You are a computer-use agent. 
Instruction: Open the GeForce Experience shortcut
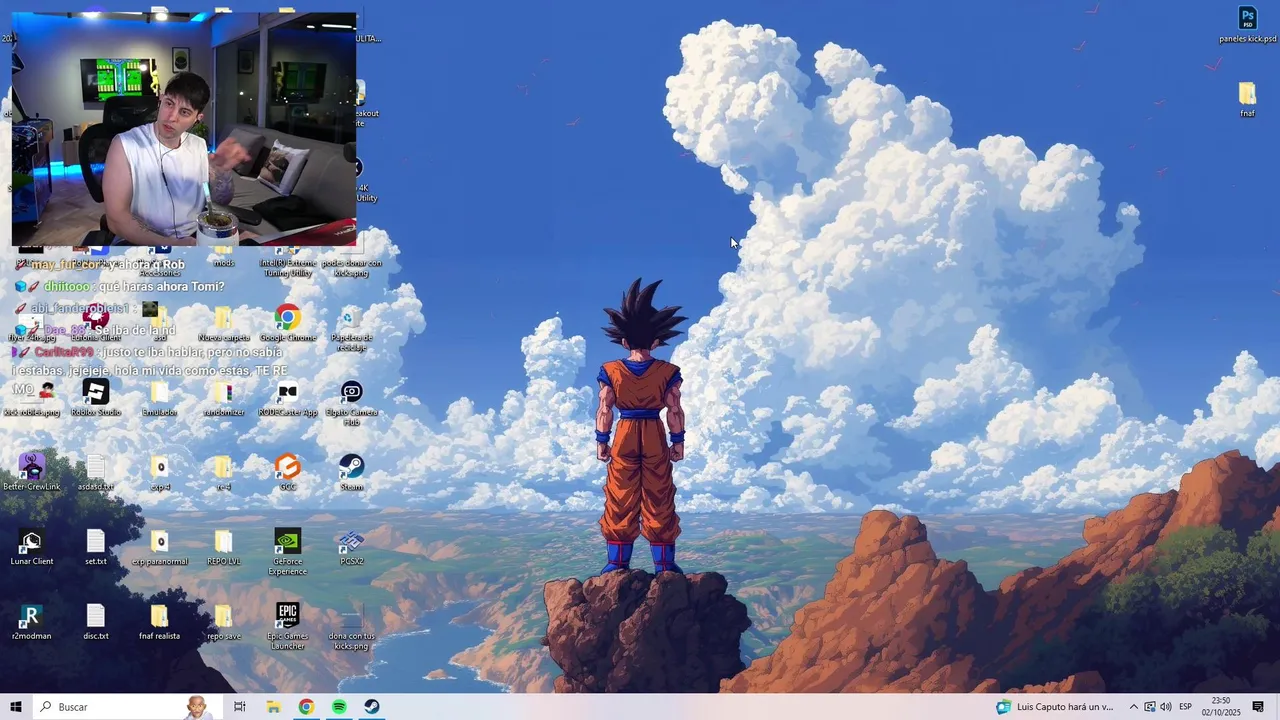pyautogui.click(x=287, y=552)
